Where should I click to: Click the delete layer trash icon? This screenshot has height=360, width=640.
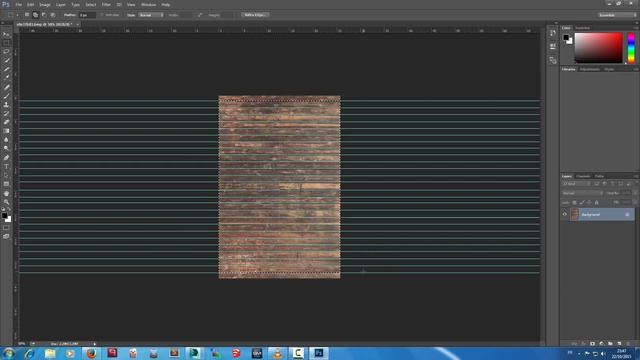(x=628, y=344)
